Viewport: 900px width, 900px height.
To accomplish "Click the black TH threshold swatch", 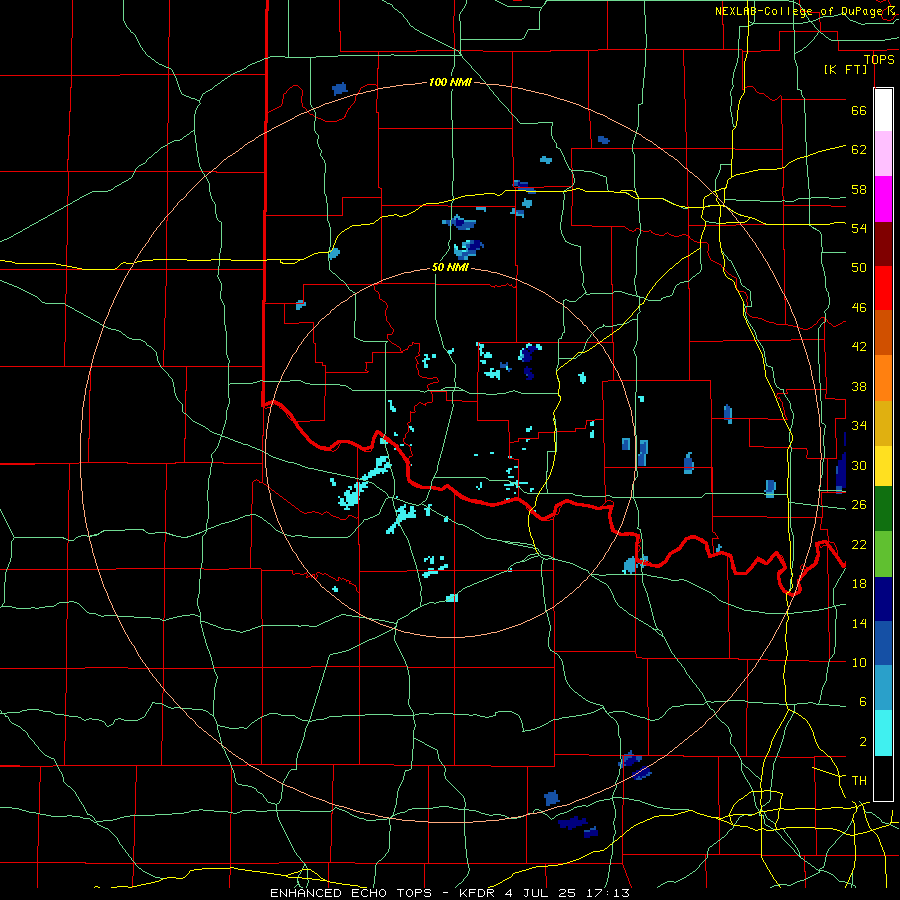I will coord(883,778).
